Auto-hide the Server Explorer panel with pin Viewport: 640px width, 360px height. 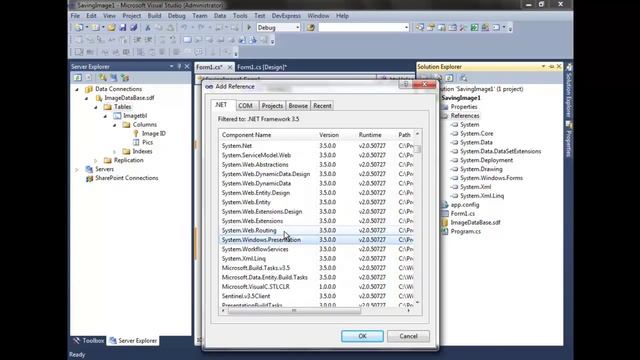click(179, 67)
